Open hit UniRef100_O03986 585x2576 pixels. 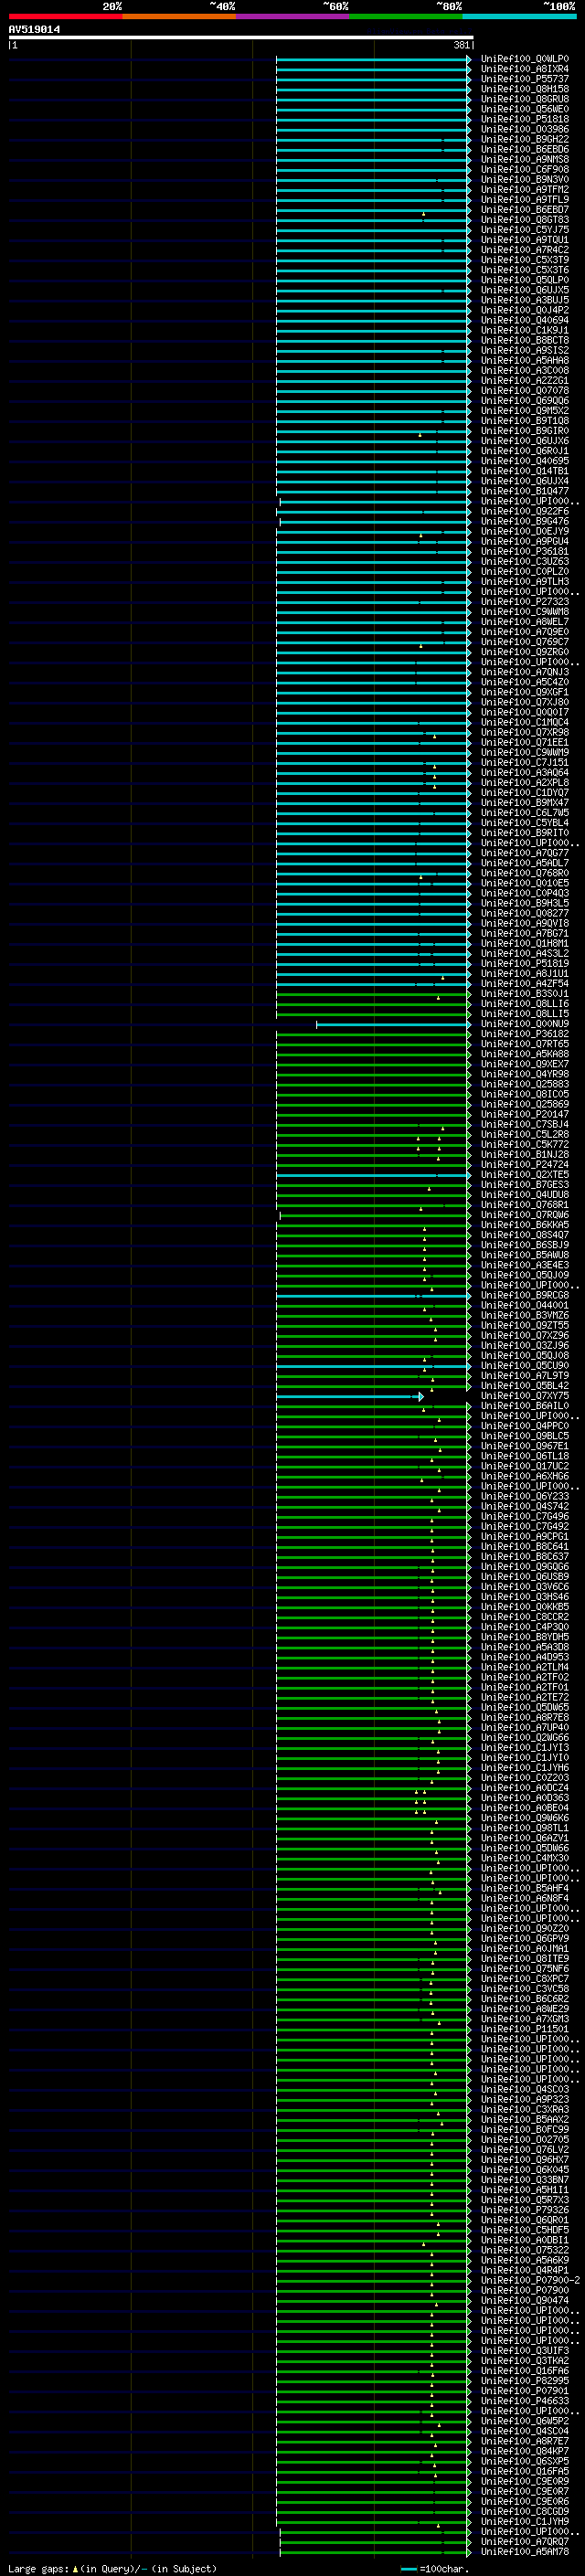click(524, 129)
